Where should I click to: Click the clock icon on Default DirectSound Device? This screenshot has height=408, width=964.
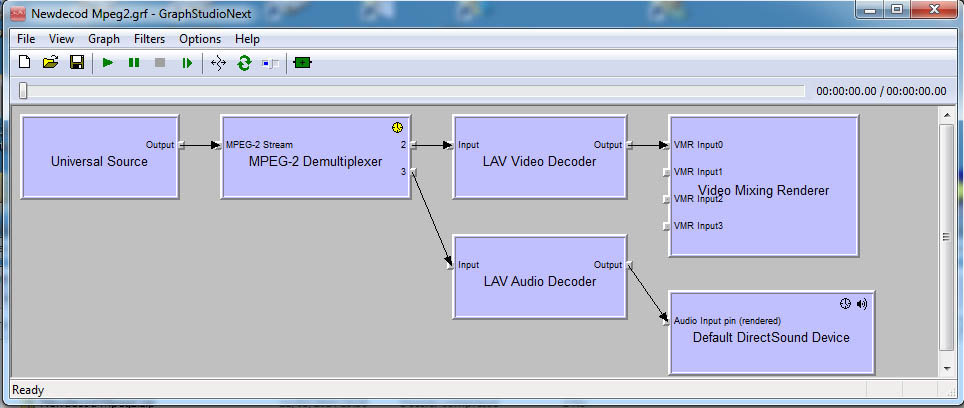point(846,303)
